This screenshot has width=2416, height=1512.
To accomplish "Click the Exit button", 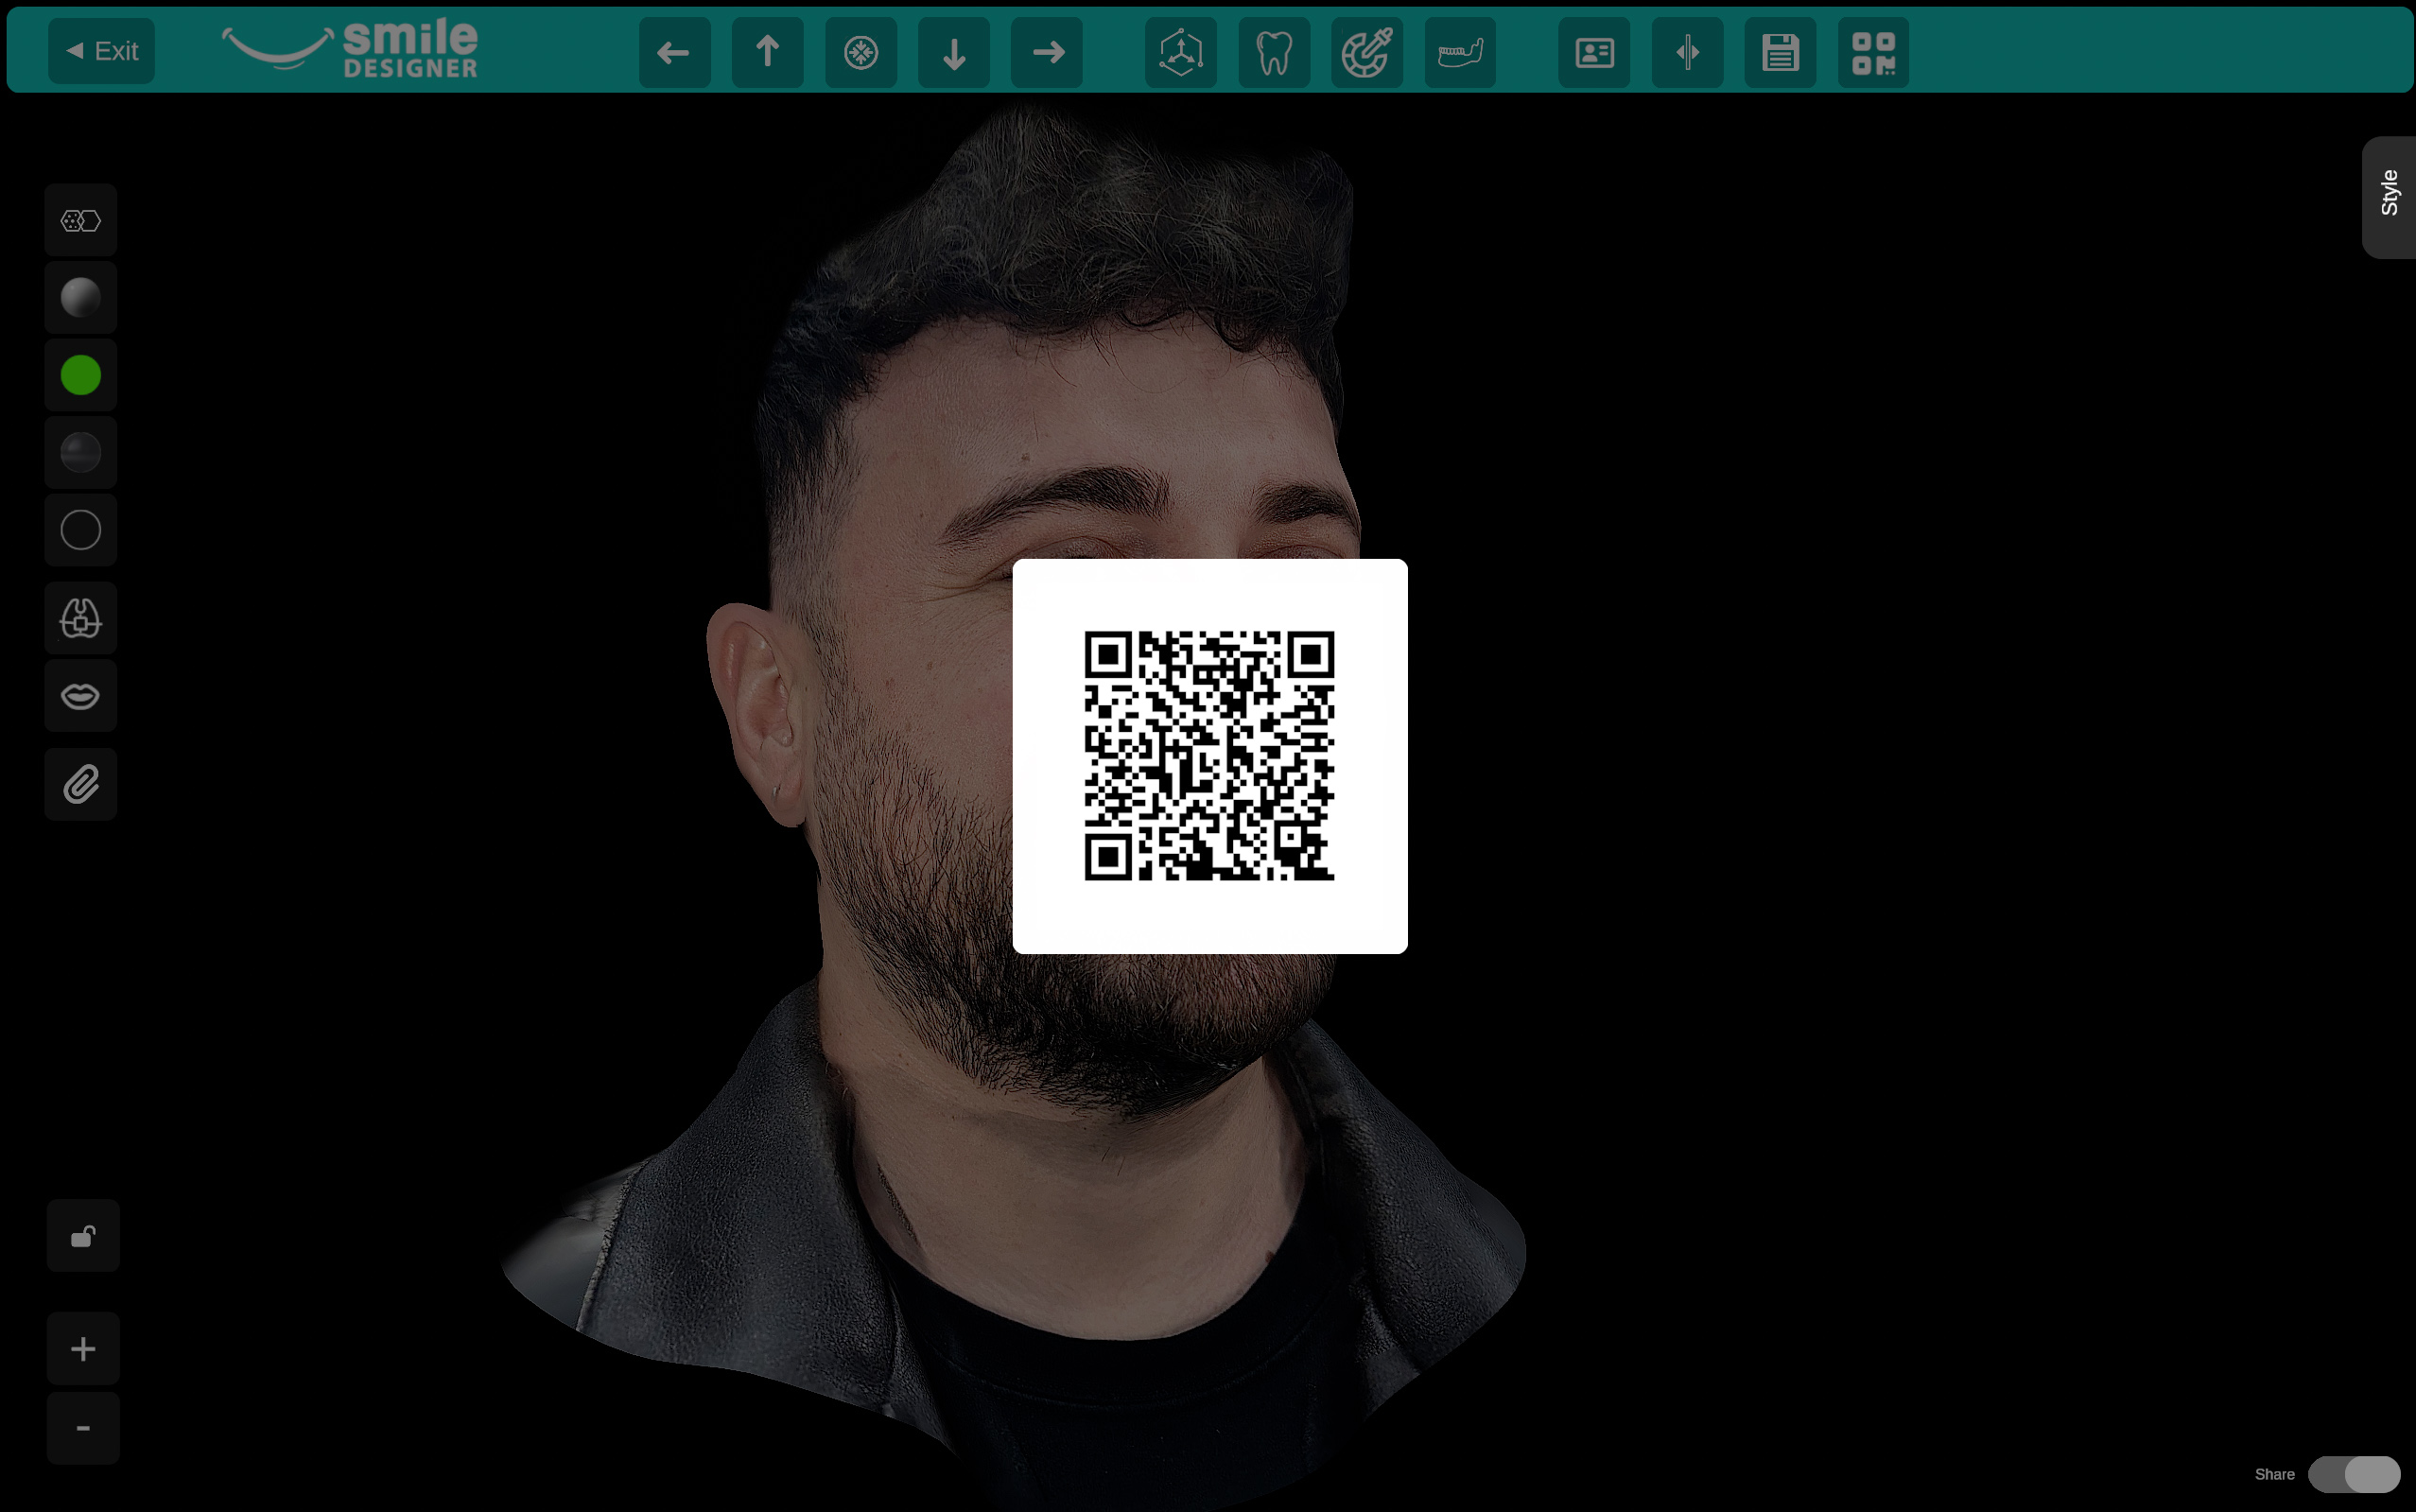I will tap(101, 51).
